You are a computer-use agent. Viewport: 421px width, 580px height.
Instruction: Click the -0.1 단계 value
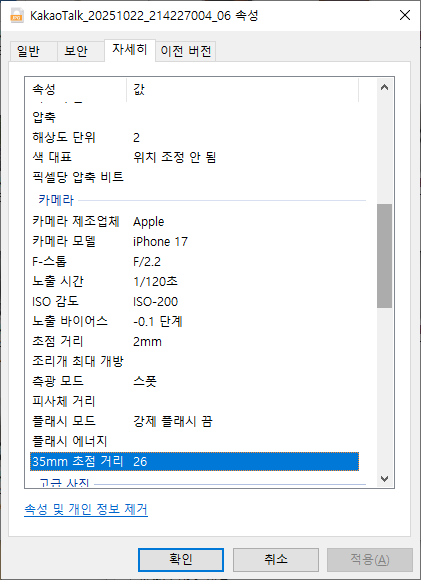coord(158,321)
